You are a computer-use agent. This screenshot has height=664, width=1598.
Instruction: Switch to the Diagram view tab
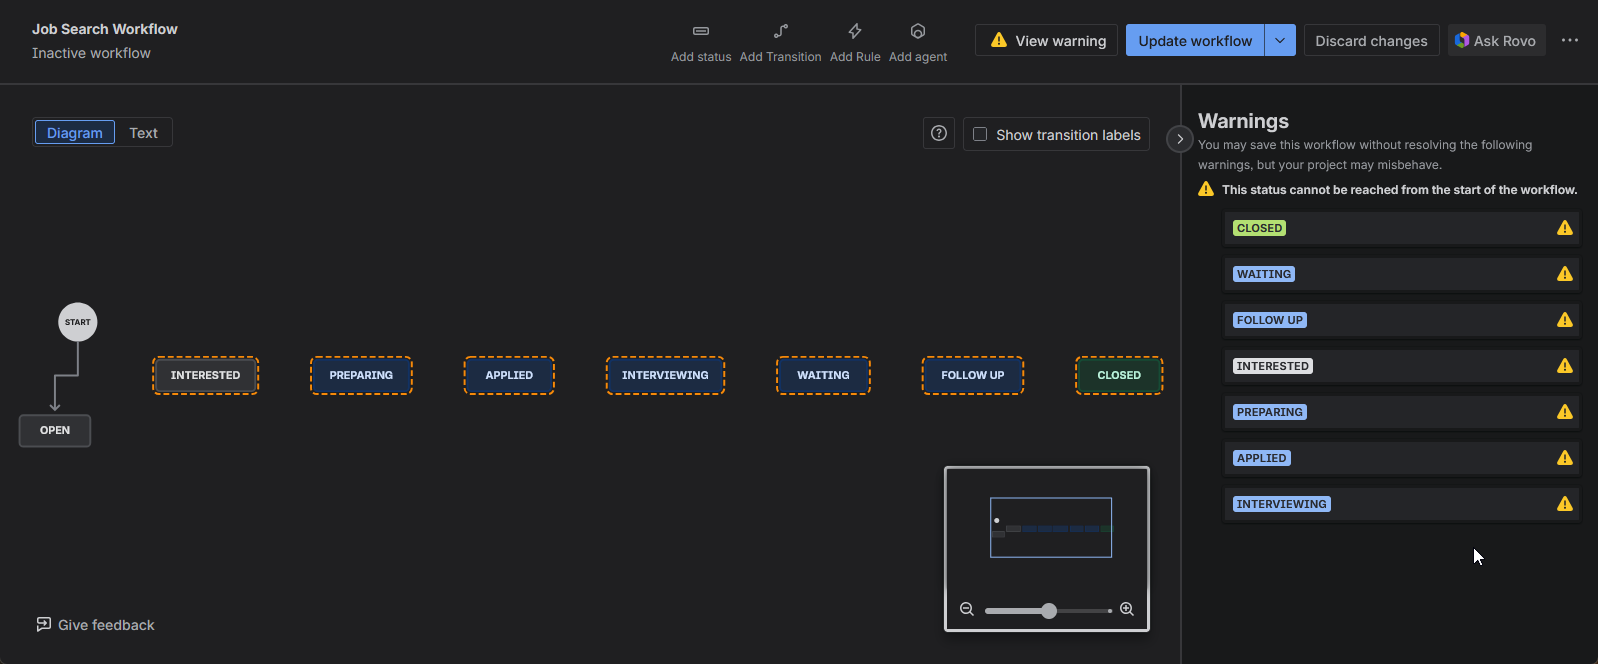(x=75, y=133)
